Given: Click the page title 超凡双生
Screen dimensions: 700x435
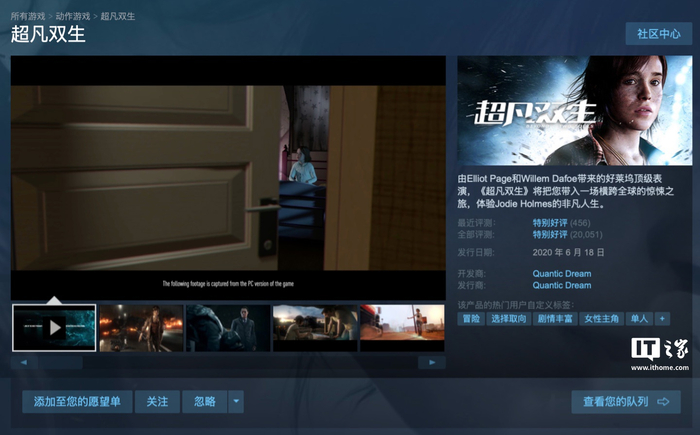Looking at the screenshot, I should coord(48,34).
